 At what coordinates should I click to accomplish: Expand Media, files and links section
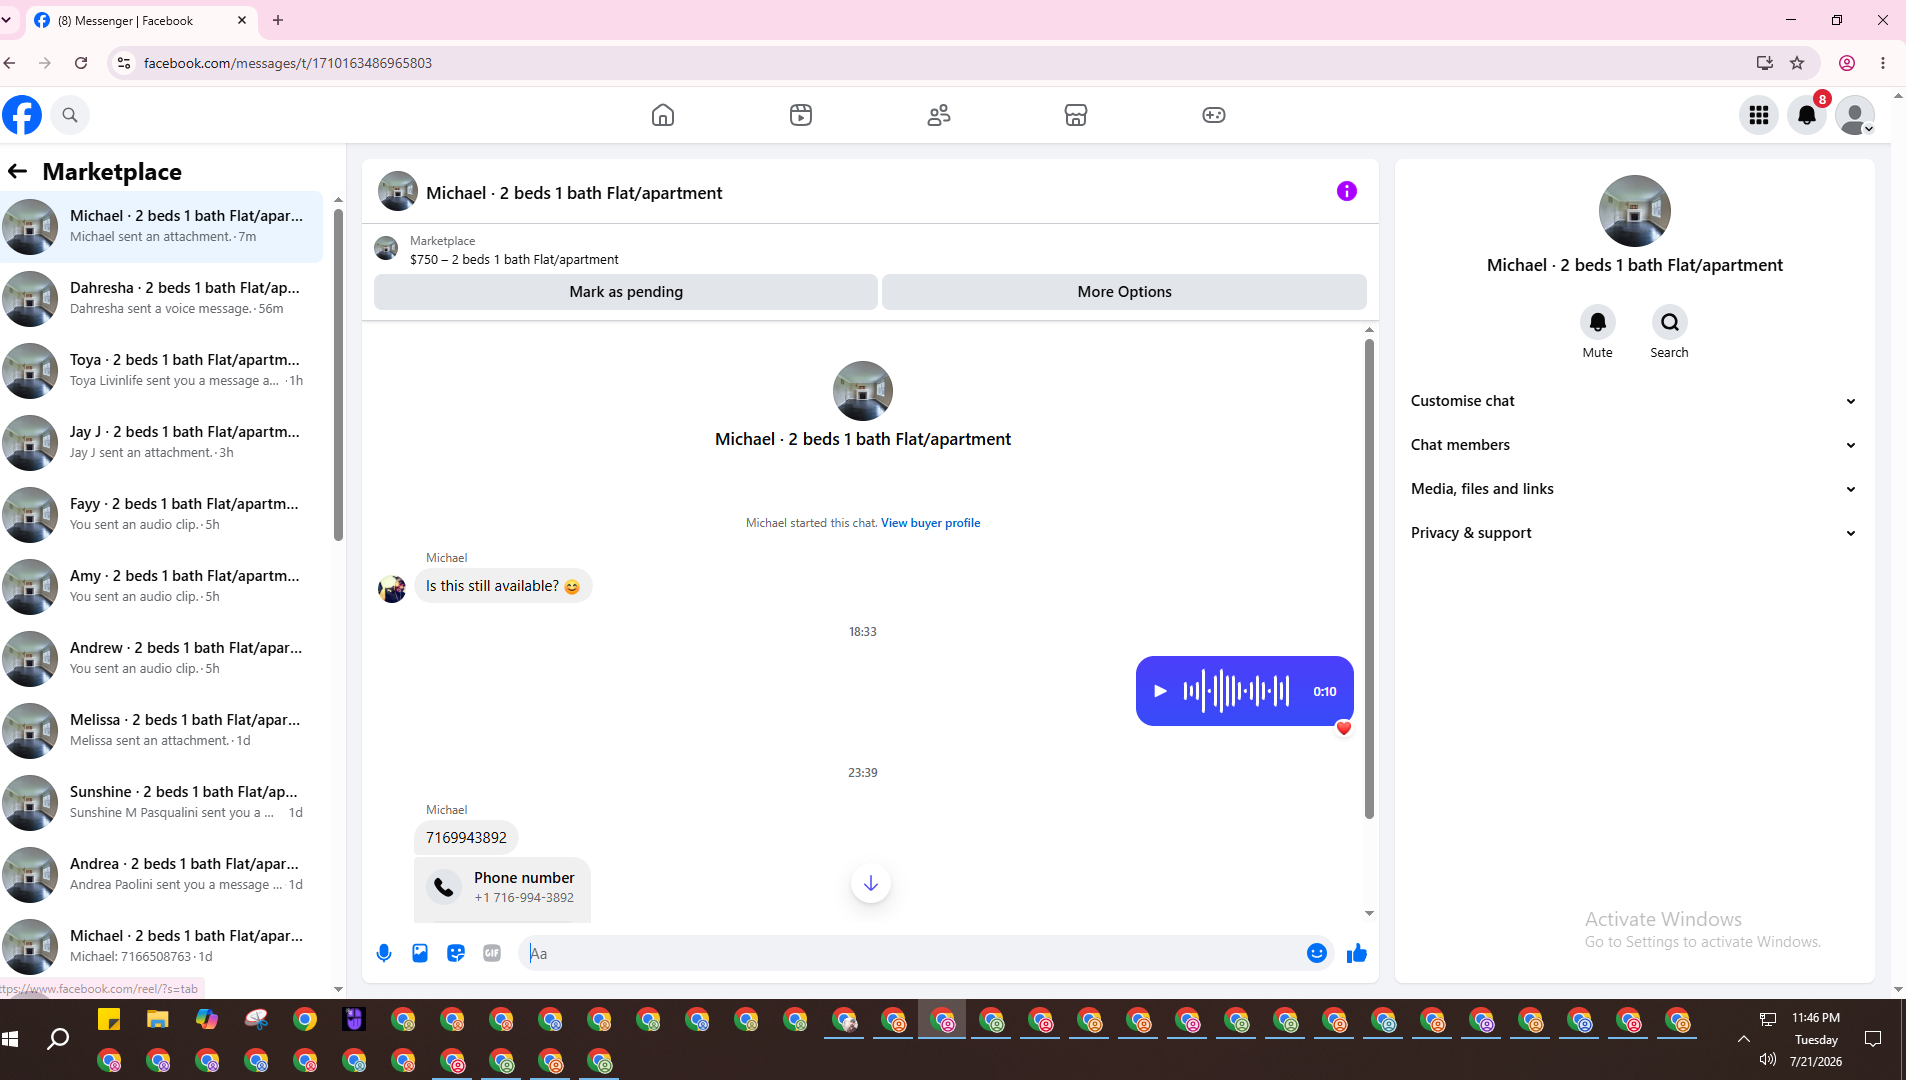click(1635, 489)
